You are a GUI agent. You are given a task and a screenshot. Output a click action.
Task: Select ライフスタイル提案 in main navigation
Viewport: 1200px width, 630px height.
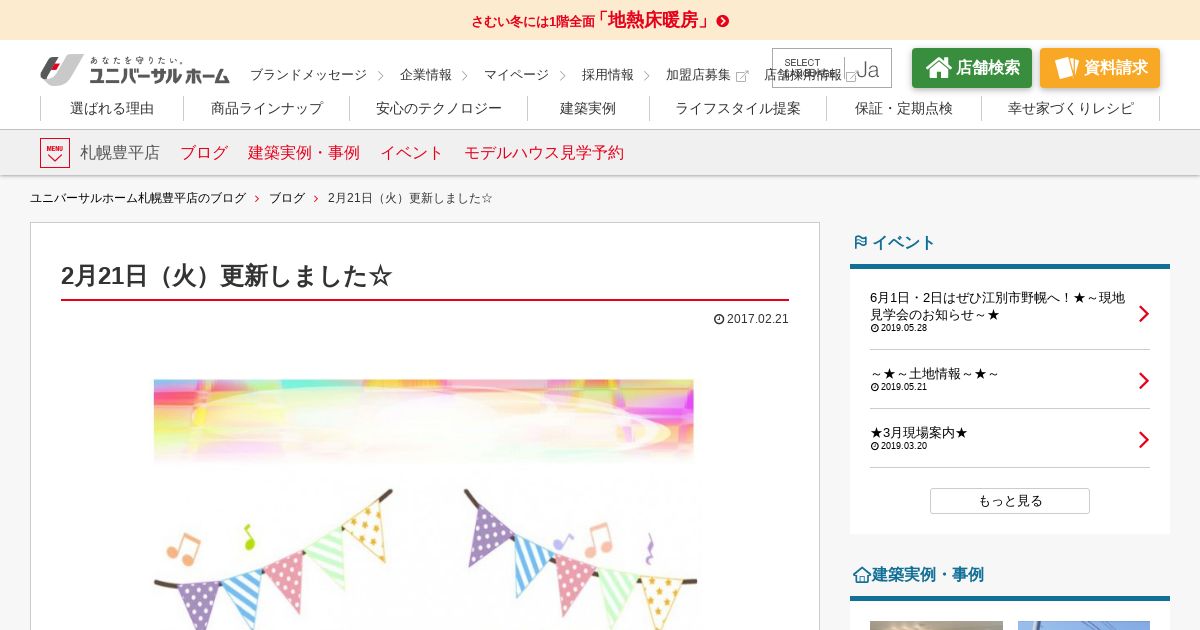pyautogui.click(x=738, y=109)
